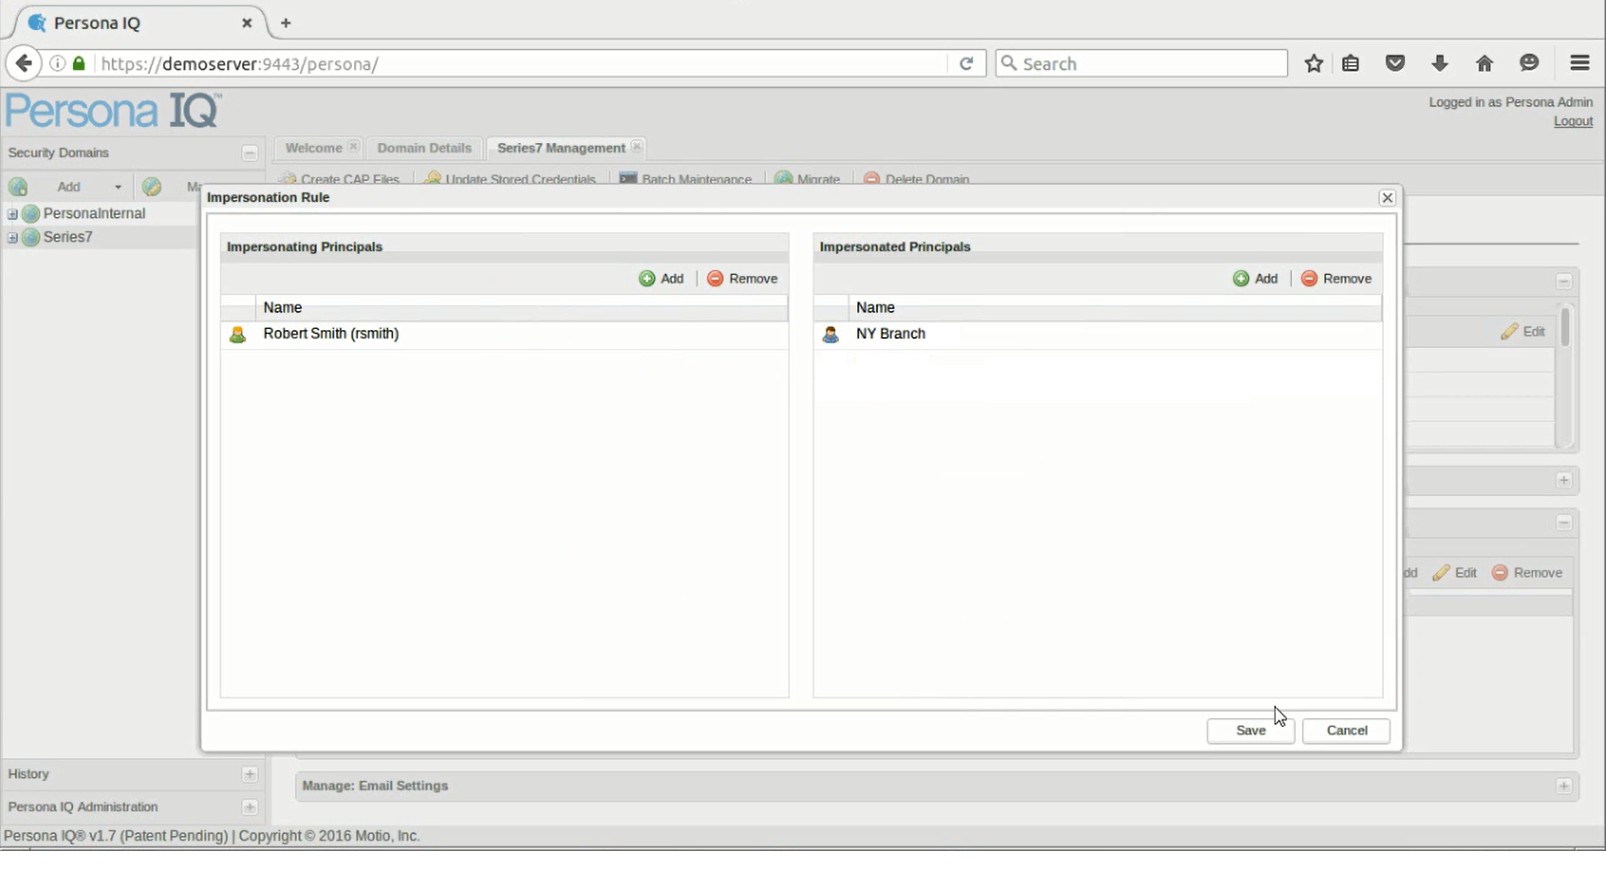
Task: Close the Welcome tab
Action: coord(353,147)
